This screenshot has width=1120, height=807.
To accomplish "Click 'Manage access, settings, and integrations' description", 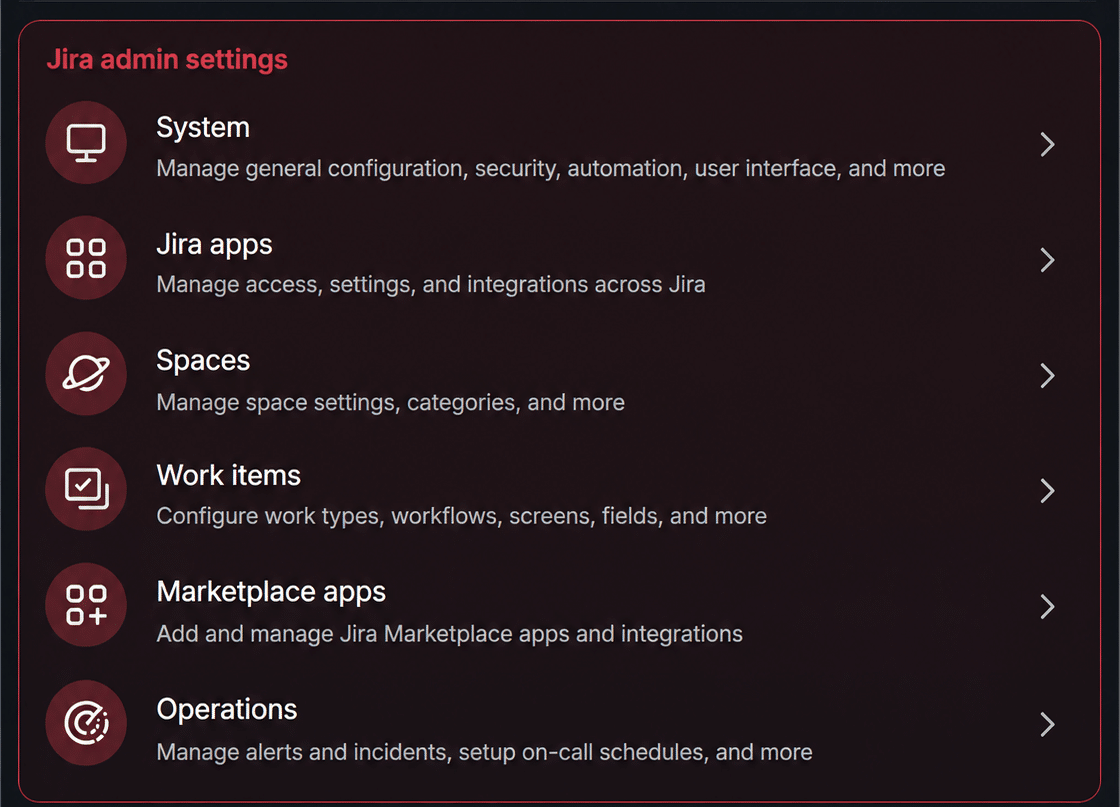I will click(431, 284).
